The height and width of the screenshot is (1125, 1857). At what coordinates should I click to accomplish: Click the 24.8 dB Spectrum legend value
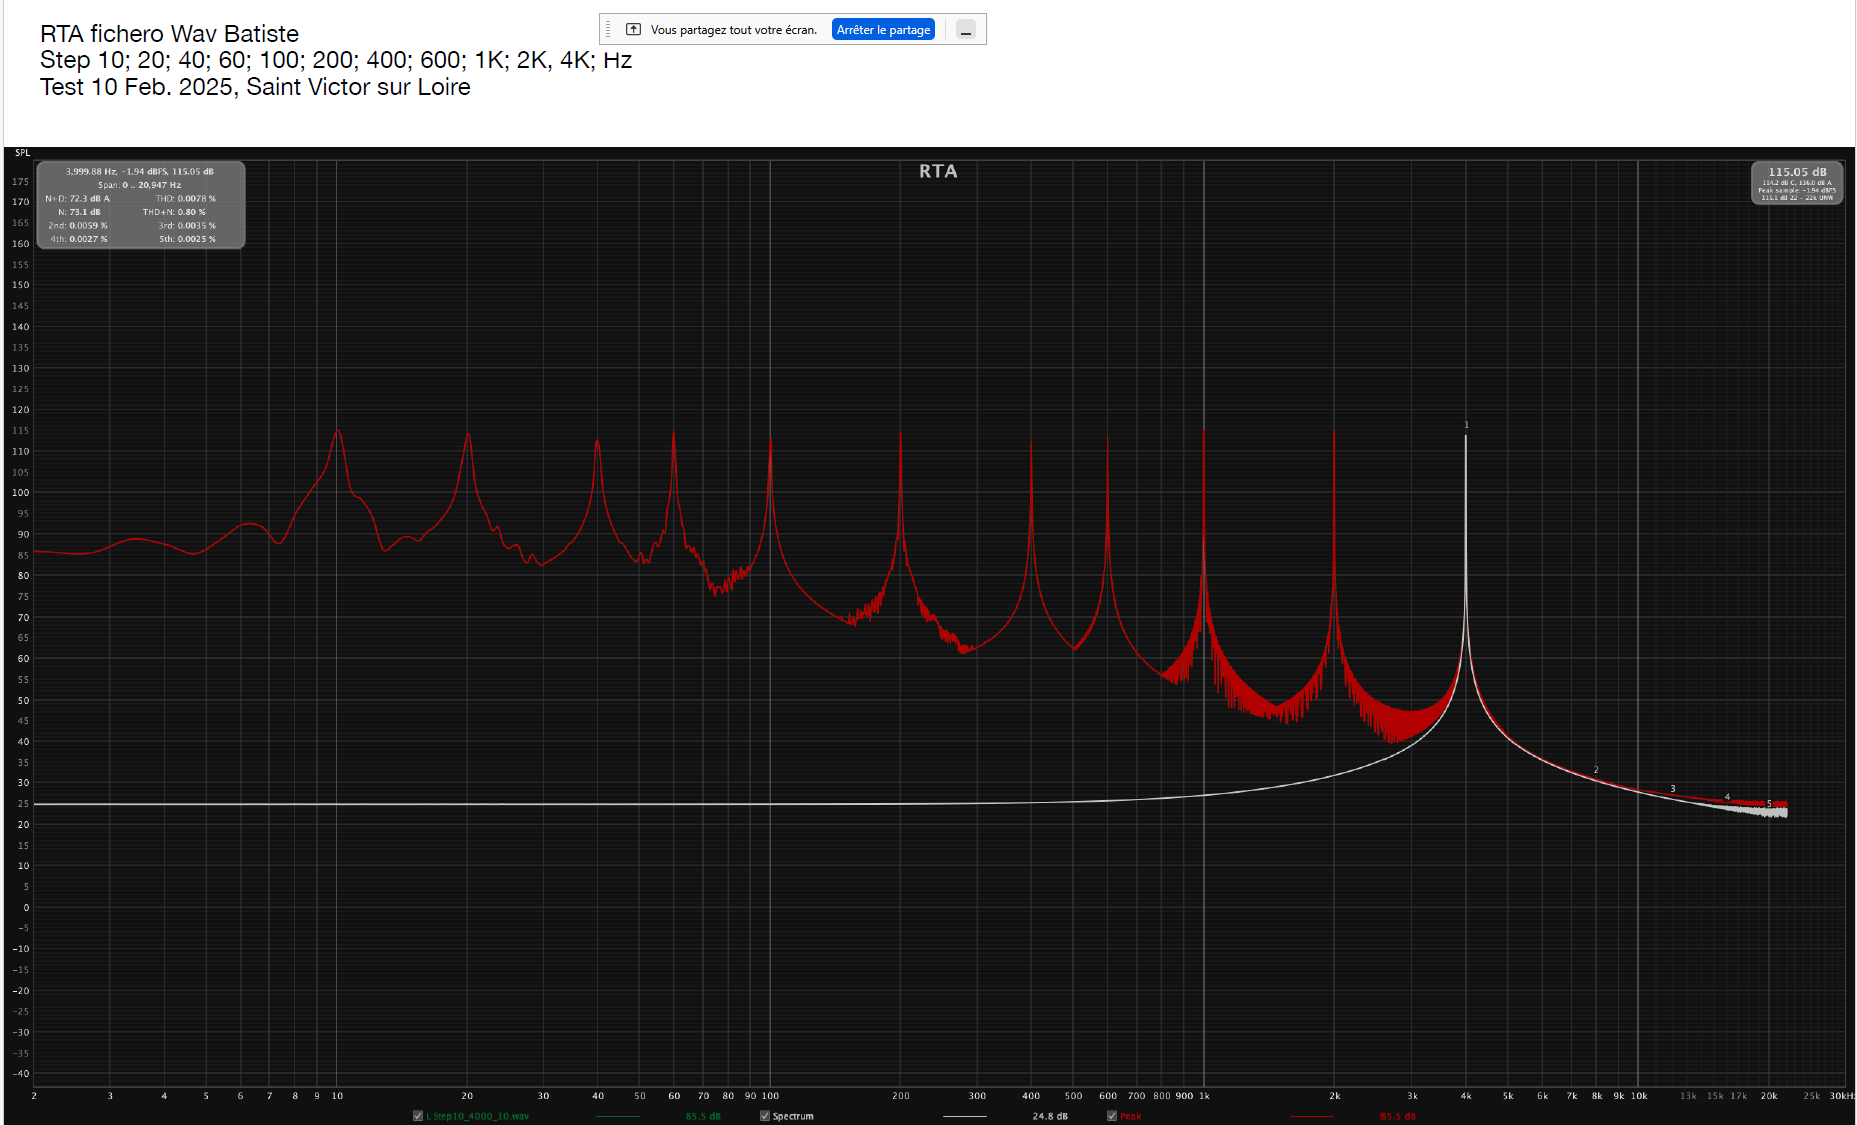pos(1050,1116)
